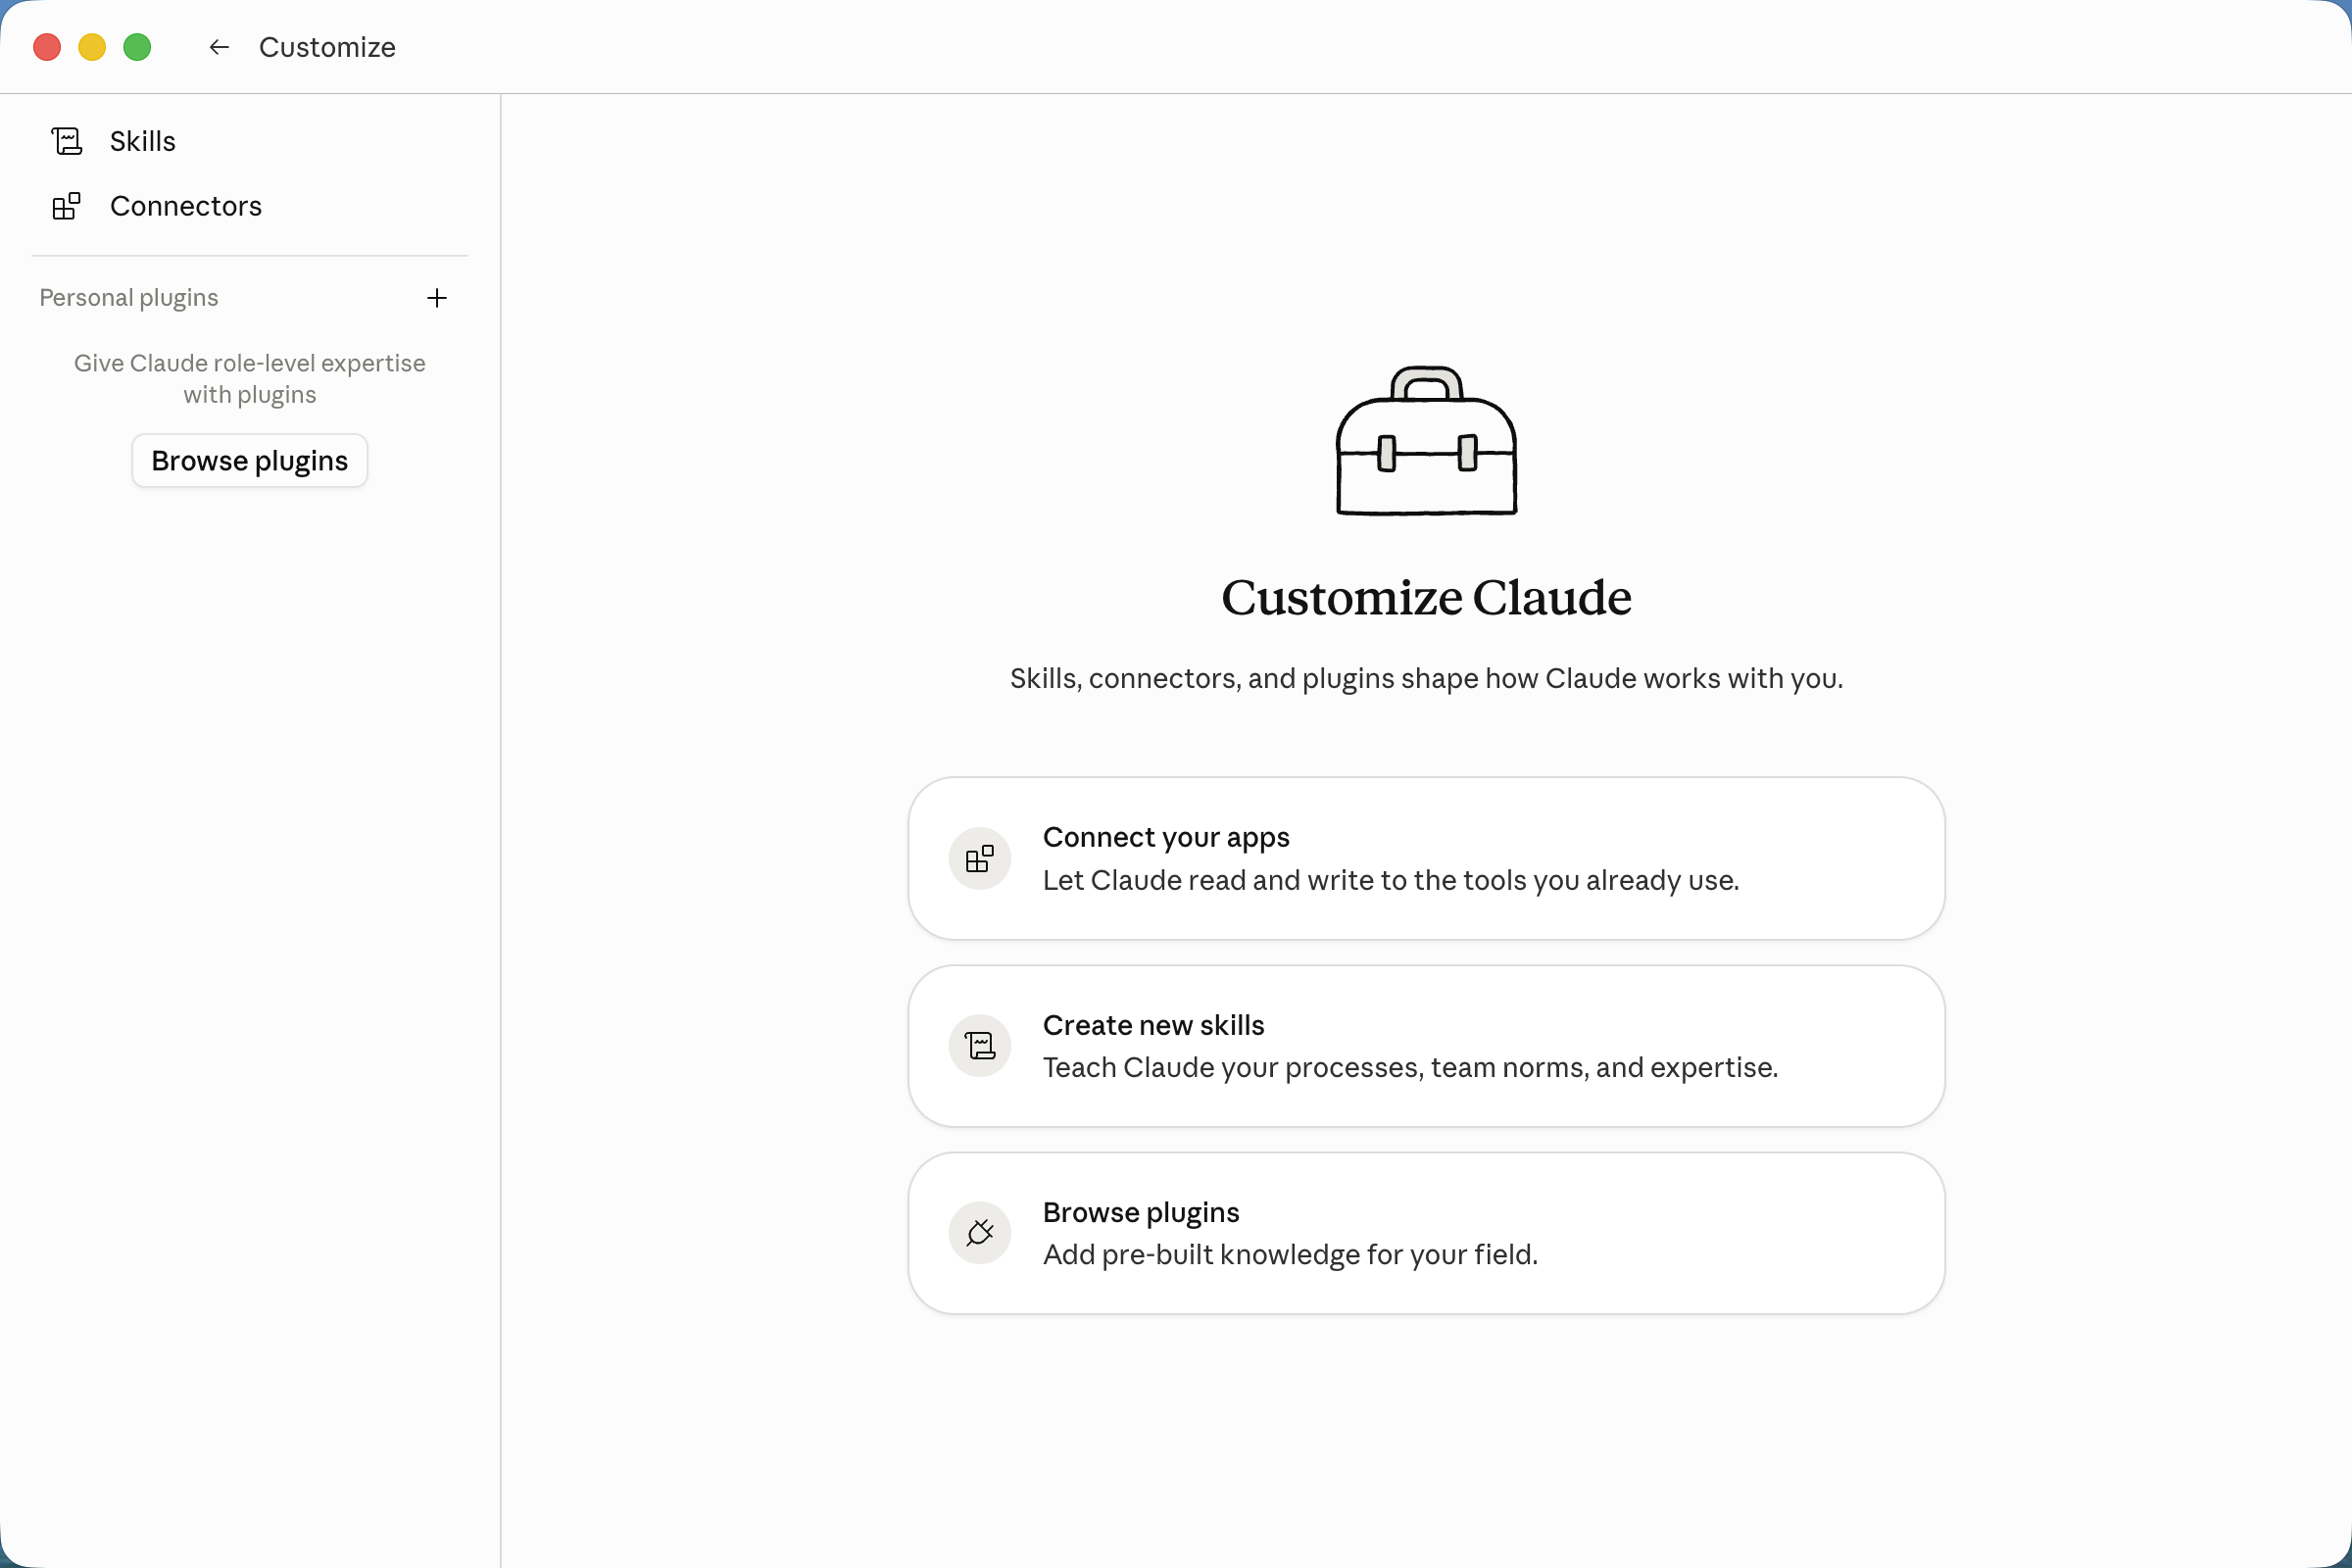Viewport: 2352px width, 1568px height.
Task: Go back using the left arrow
Action: coord(219,47)
